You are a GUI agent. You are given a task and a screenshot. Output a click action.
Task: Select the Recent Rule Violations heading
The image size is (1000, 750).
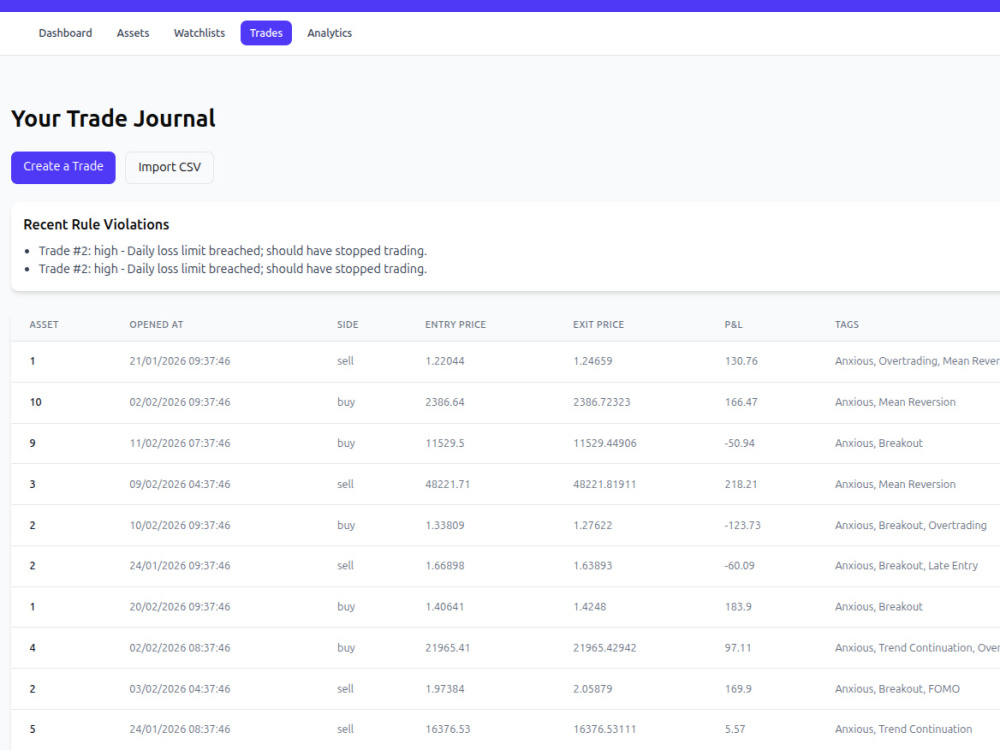(96, 224)
